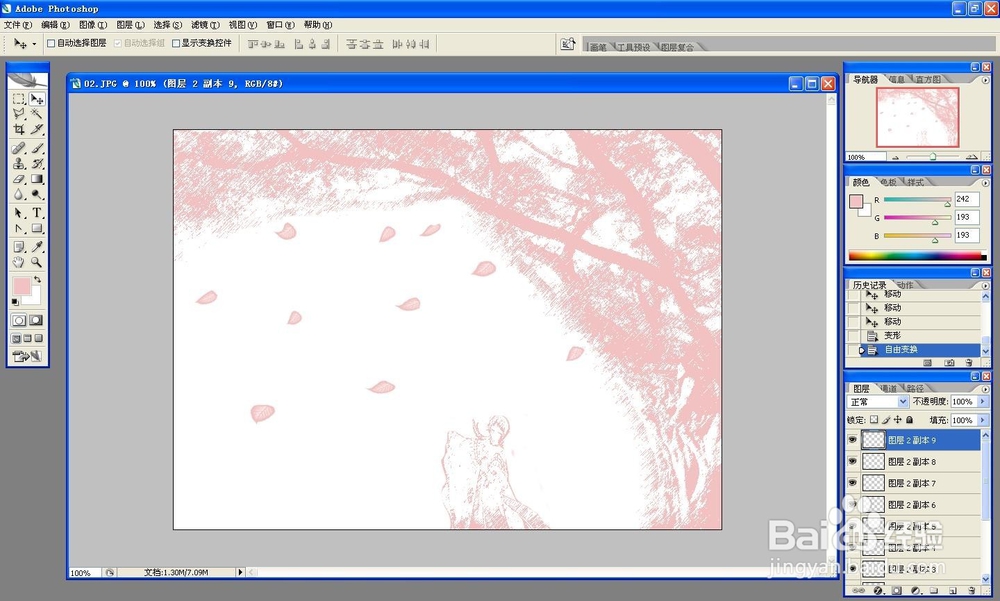Screen dimensions: 1000x601
Task: Select the Polygonal Lasso tool
Action: [19, 114]
